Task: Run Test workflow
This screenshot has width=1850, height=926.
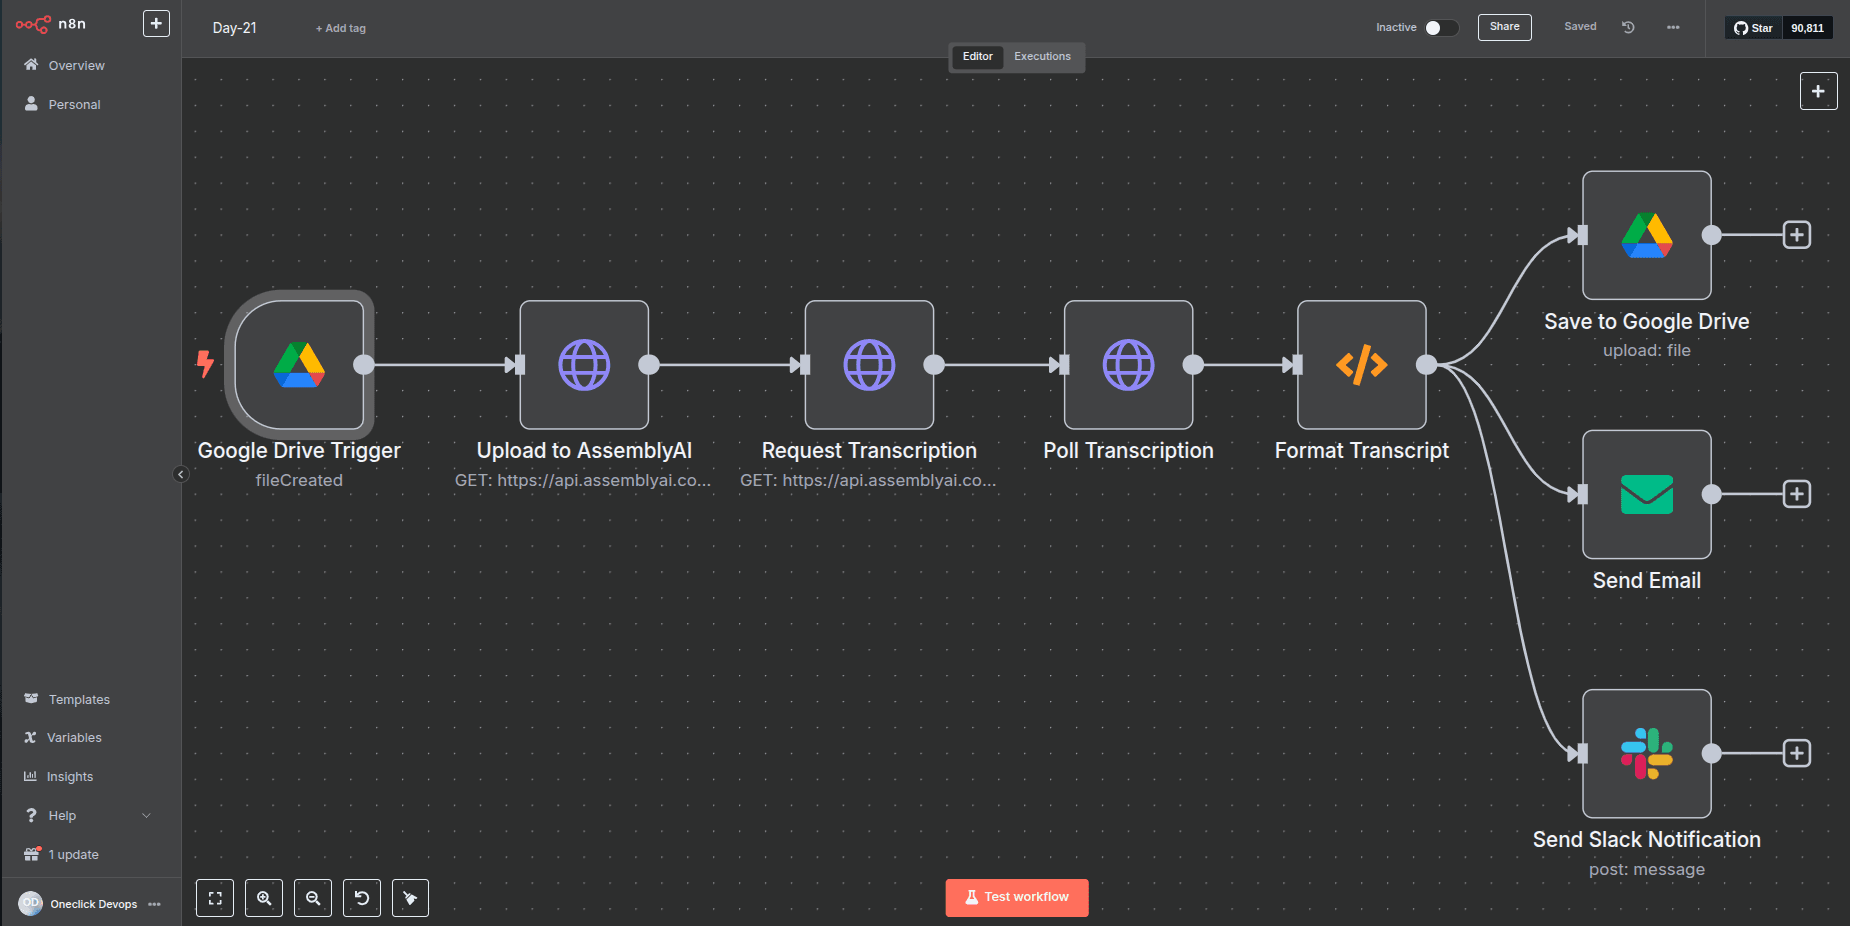Action: [x=1017, y=897]
